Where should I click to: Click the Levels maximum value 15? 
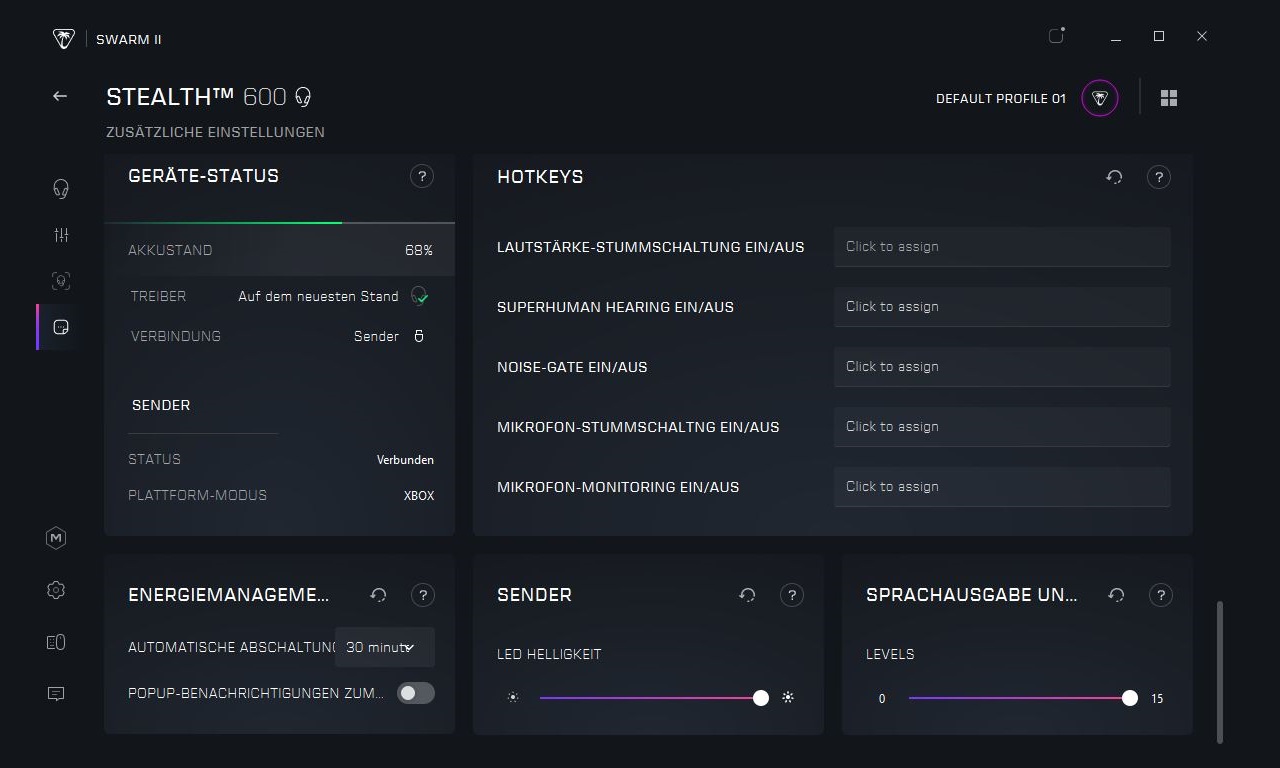click(x=1157, y=699)
